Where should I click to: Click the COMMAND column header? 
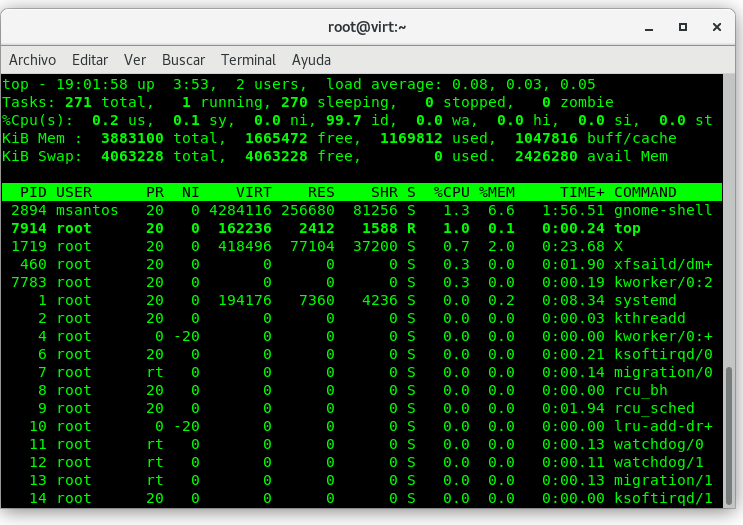pyautogui.click(x=645, y=192)
